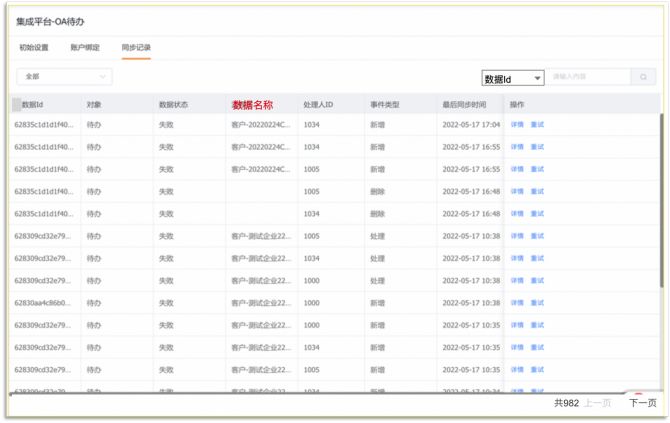Click the 最后同步时间 column header
This screenshot has height=423, width=670.
(464, 104)
